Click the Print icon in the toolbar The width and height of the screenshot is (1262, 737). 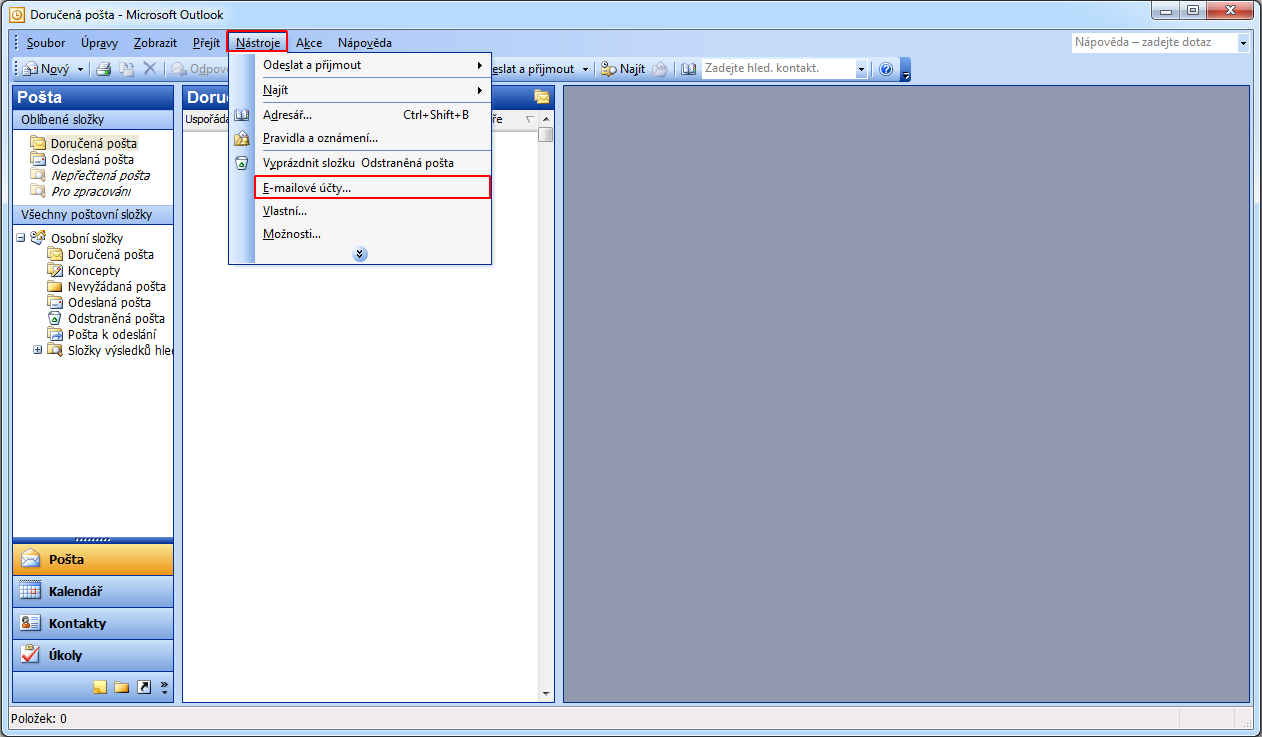[x=104, y=69]
